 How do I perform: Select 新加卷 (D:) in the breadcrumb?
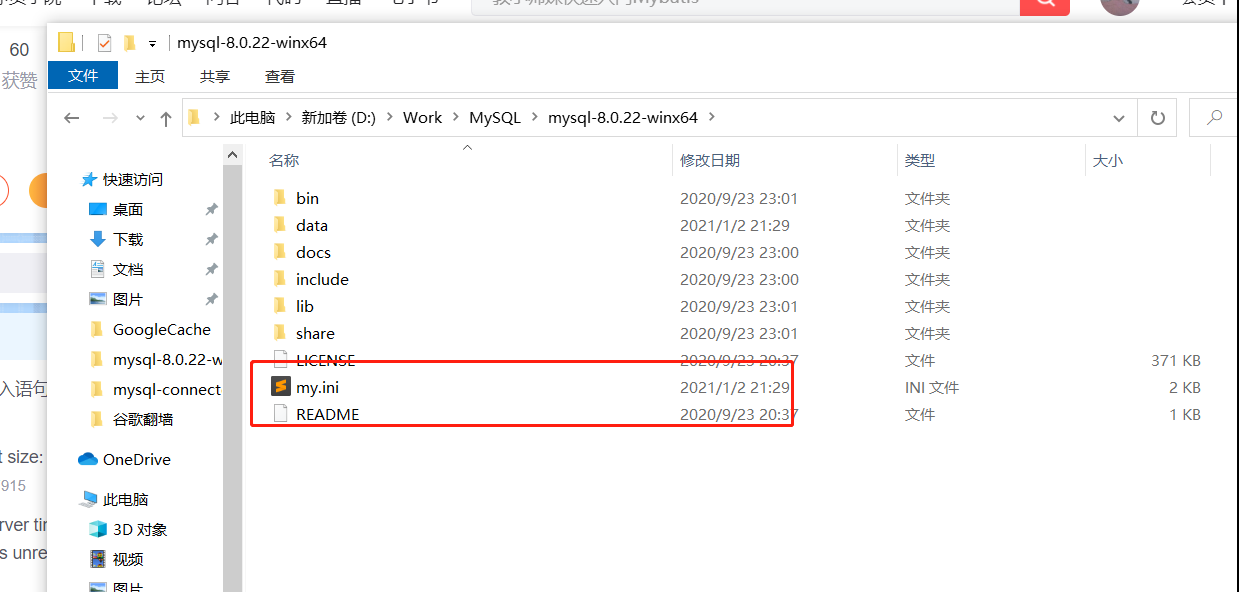(338, 118)
